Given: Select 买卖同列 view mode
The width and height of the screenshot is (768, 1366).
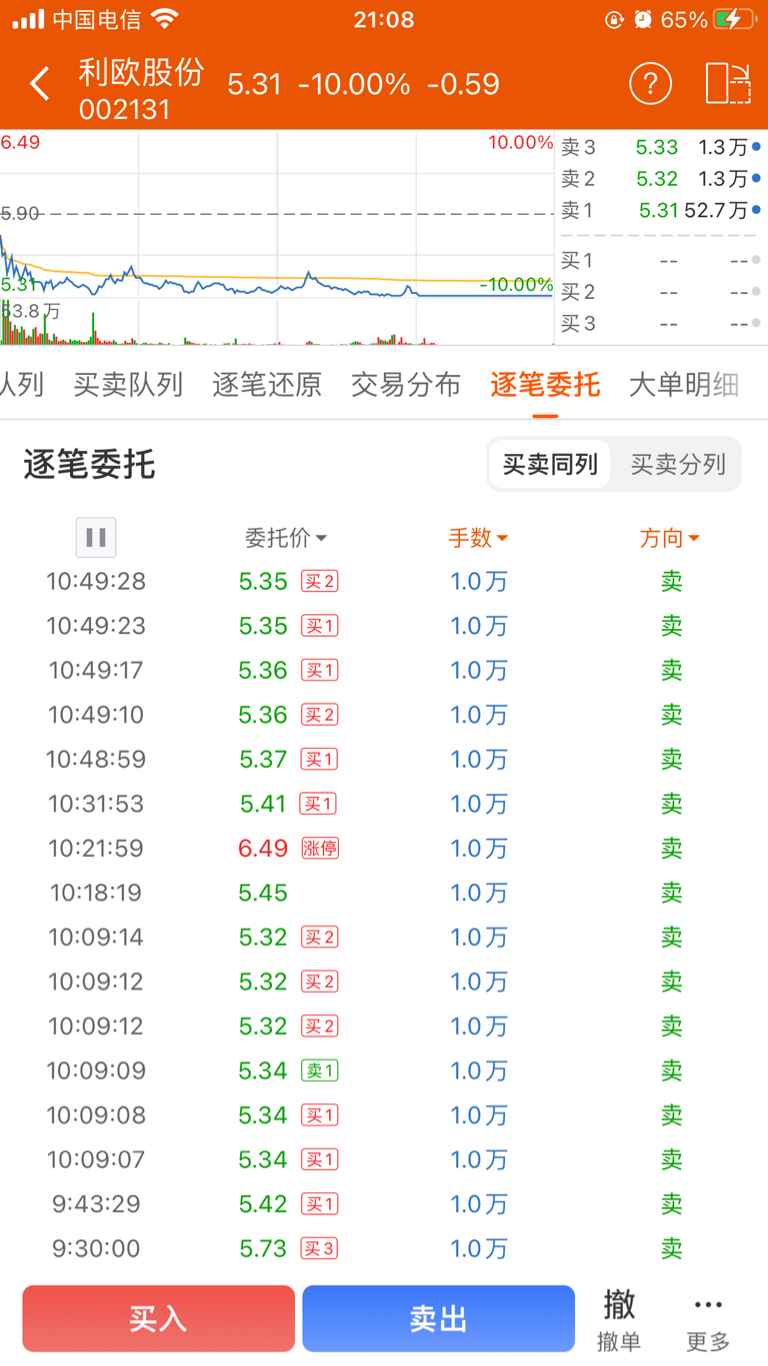Looking at the screenshot, I should coord(550,464).
